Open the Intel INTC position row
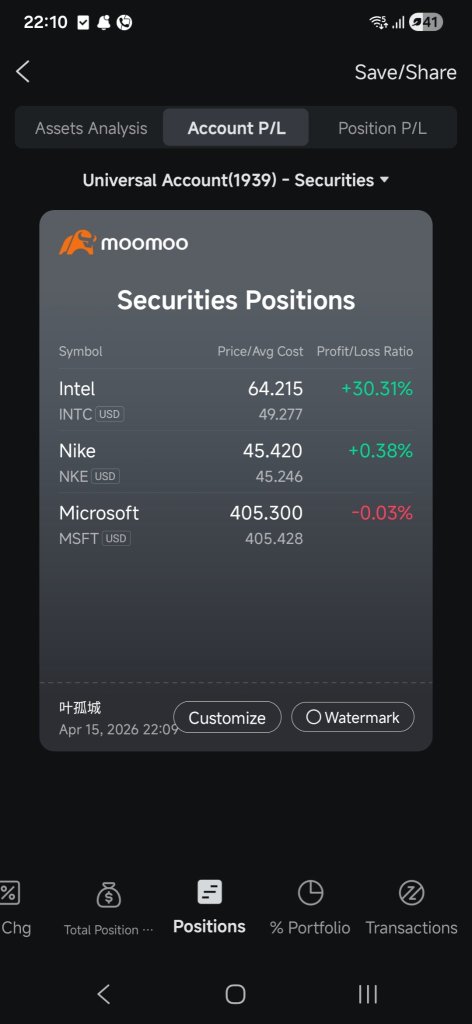Image resolution: width=472 pixels, height=1024 pixels. point(236,400)
